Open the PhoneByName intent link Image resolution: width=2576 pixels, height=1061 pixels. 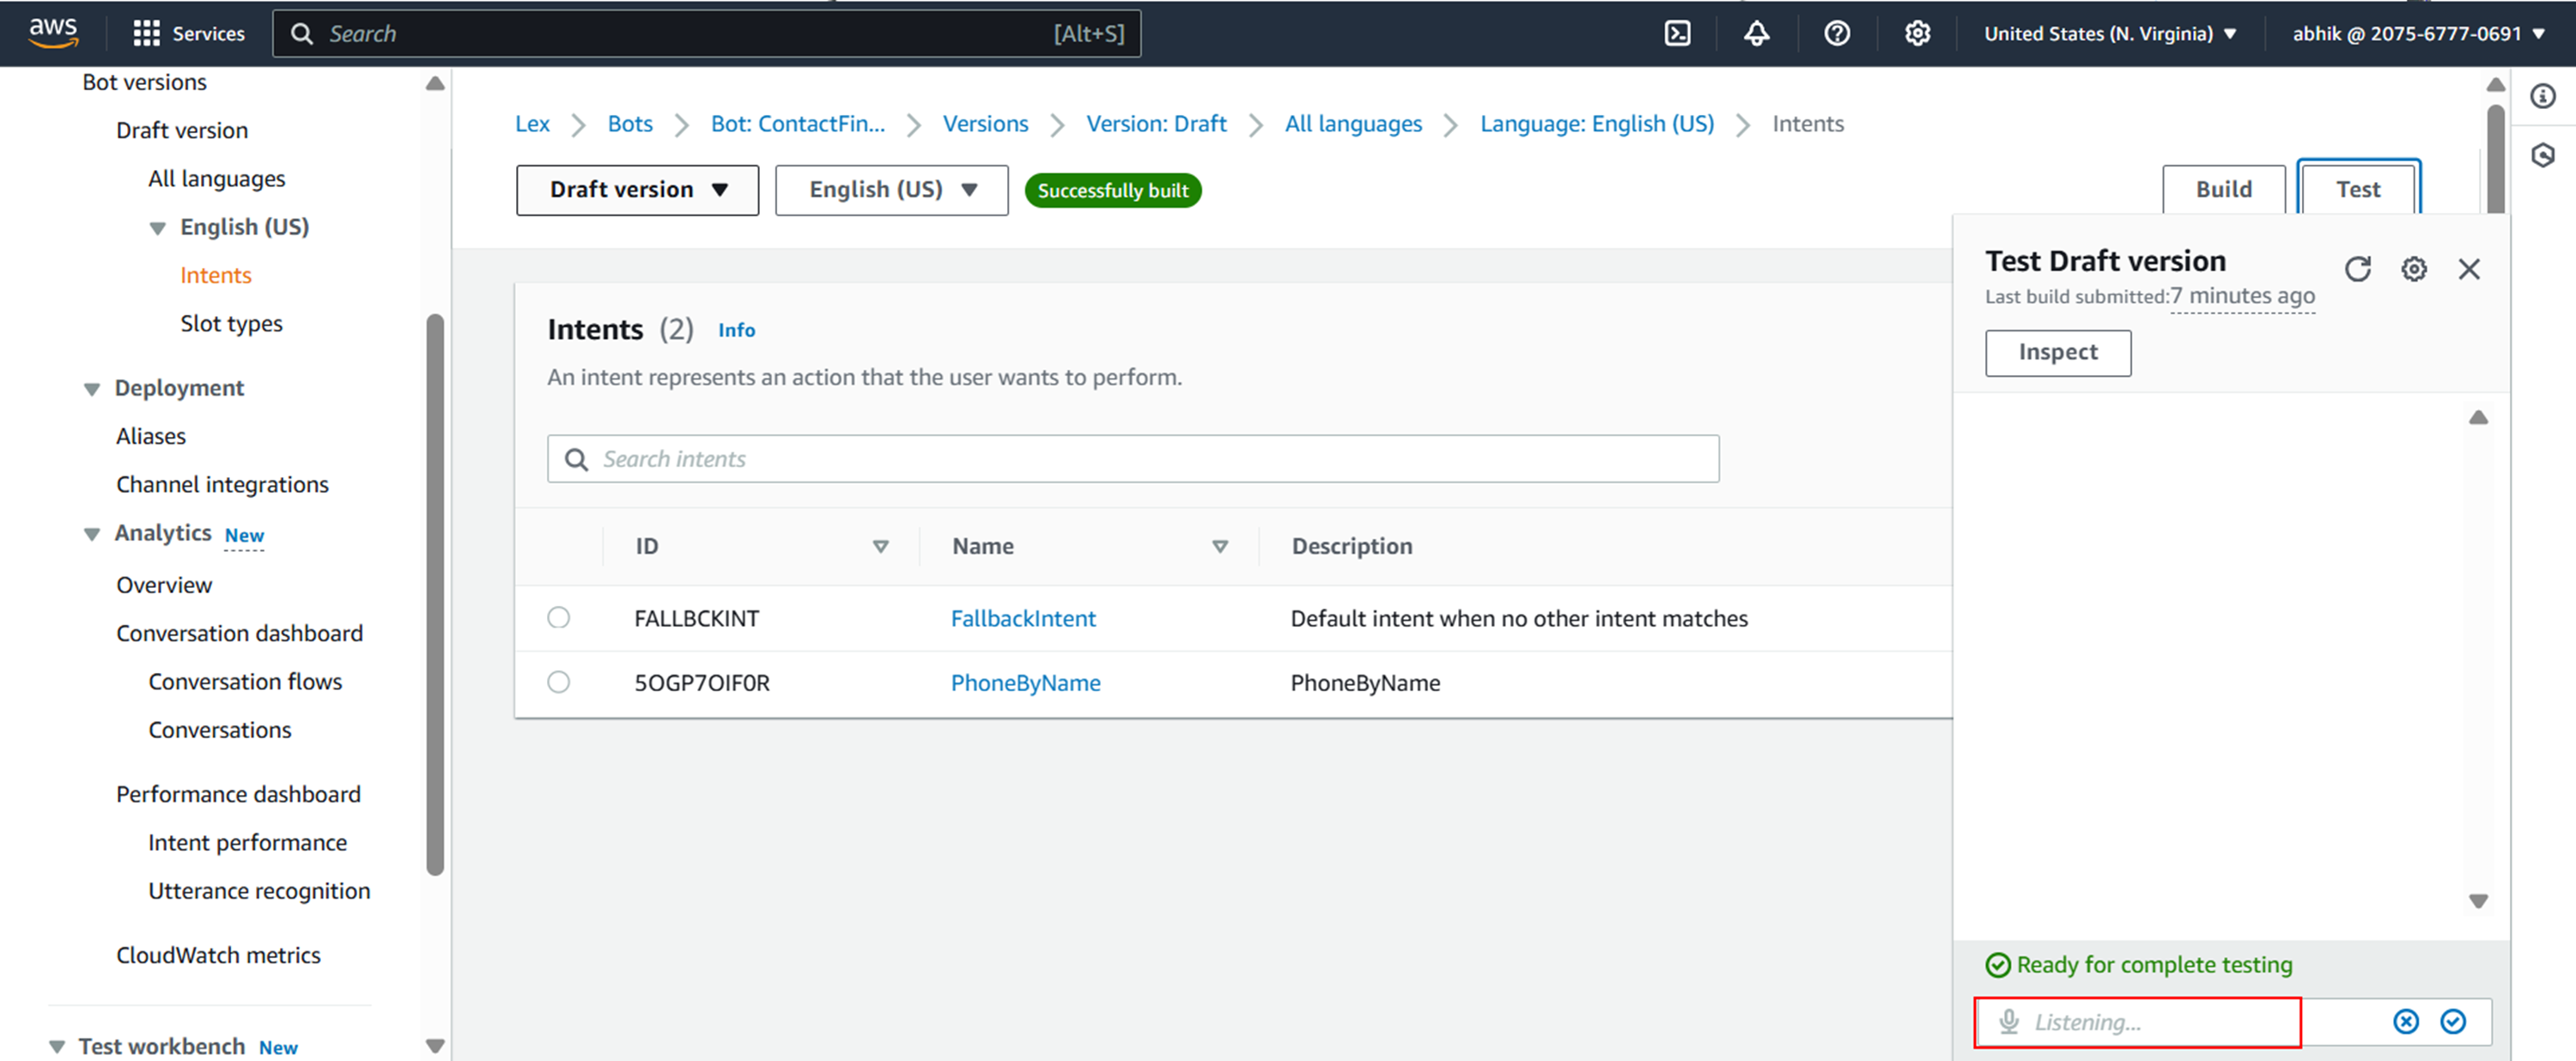click(x=1025, y=683)
